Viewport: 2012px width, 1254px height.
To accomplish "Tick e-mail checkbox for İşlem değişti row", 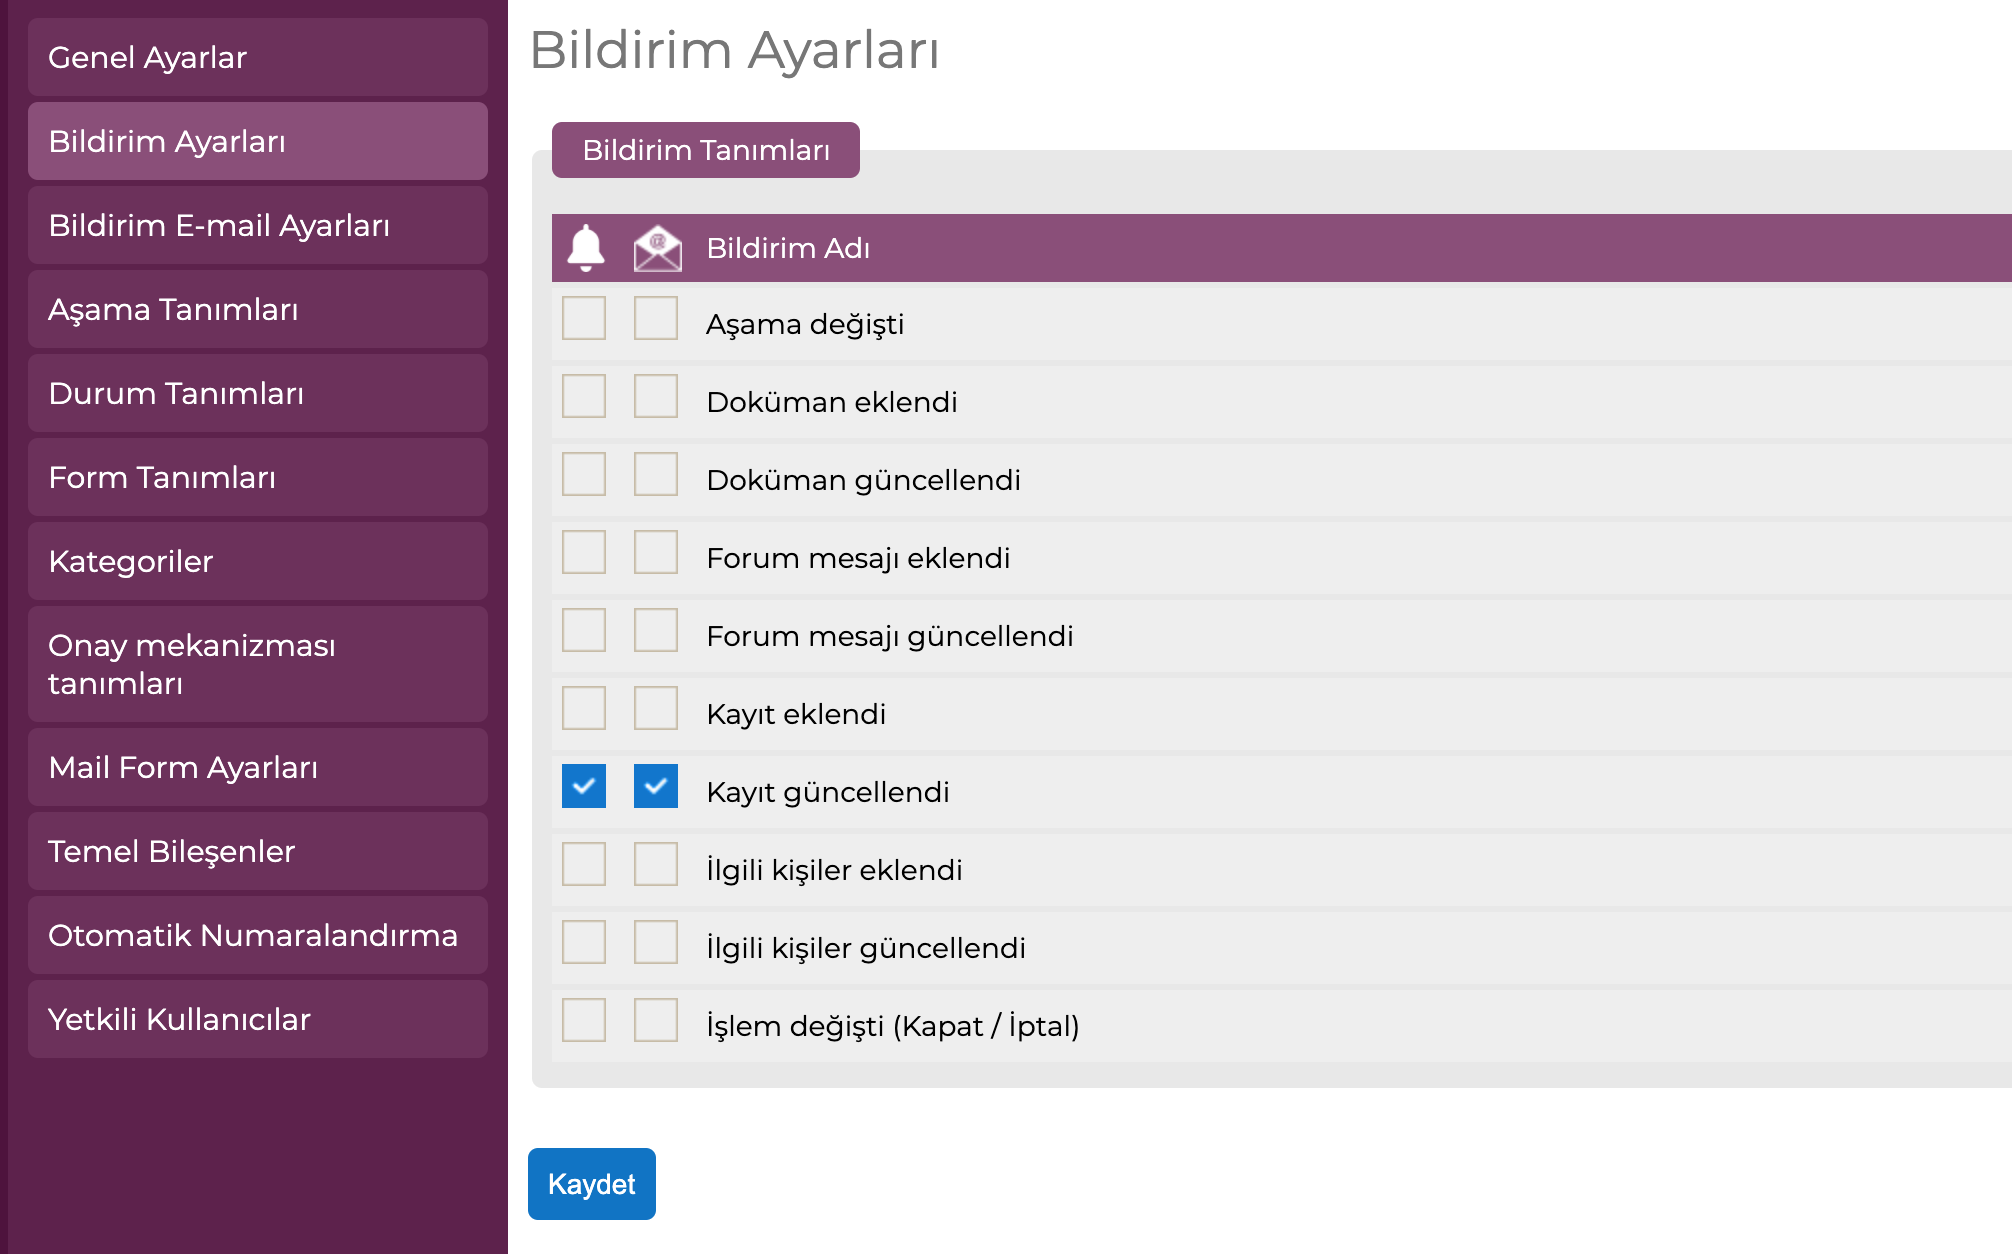I will click(x=656, y=1020).
